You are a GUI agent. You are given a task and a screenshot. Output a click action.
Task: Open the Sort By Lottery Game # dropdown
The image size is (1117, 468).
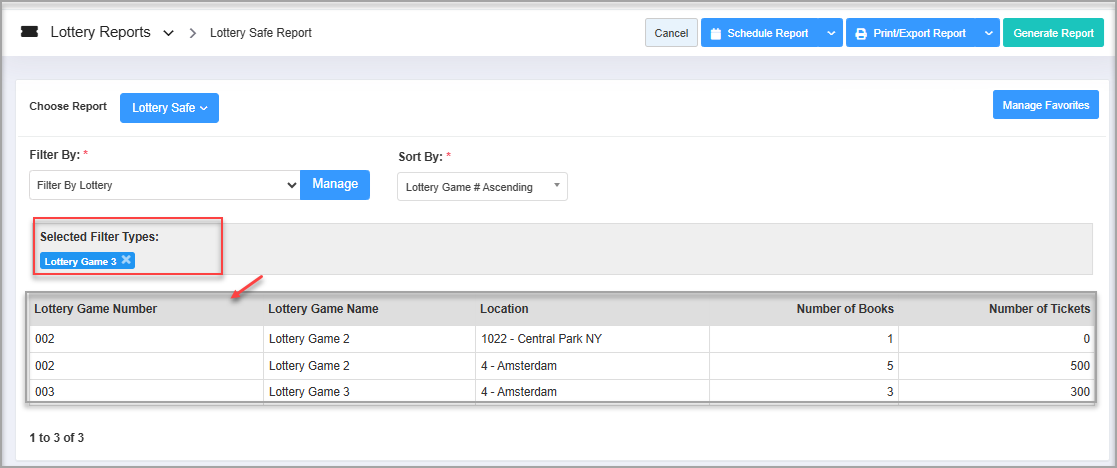click(x=481, y=187)
